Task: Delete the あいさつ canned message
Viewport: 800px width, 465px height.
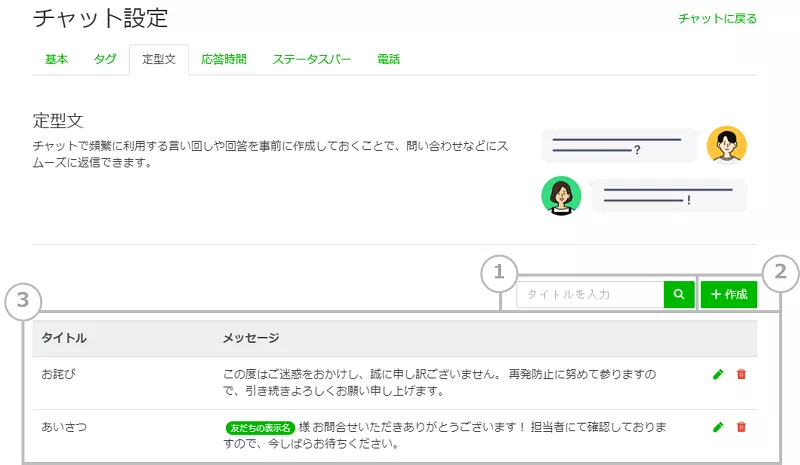Action: click(741, 427)
